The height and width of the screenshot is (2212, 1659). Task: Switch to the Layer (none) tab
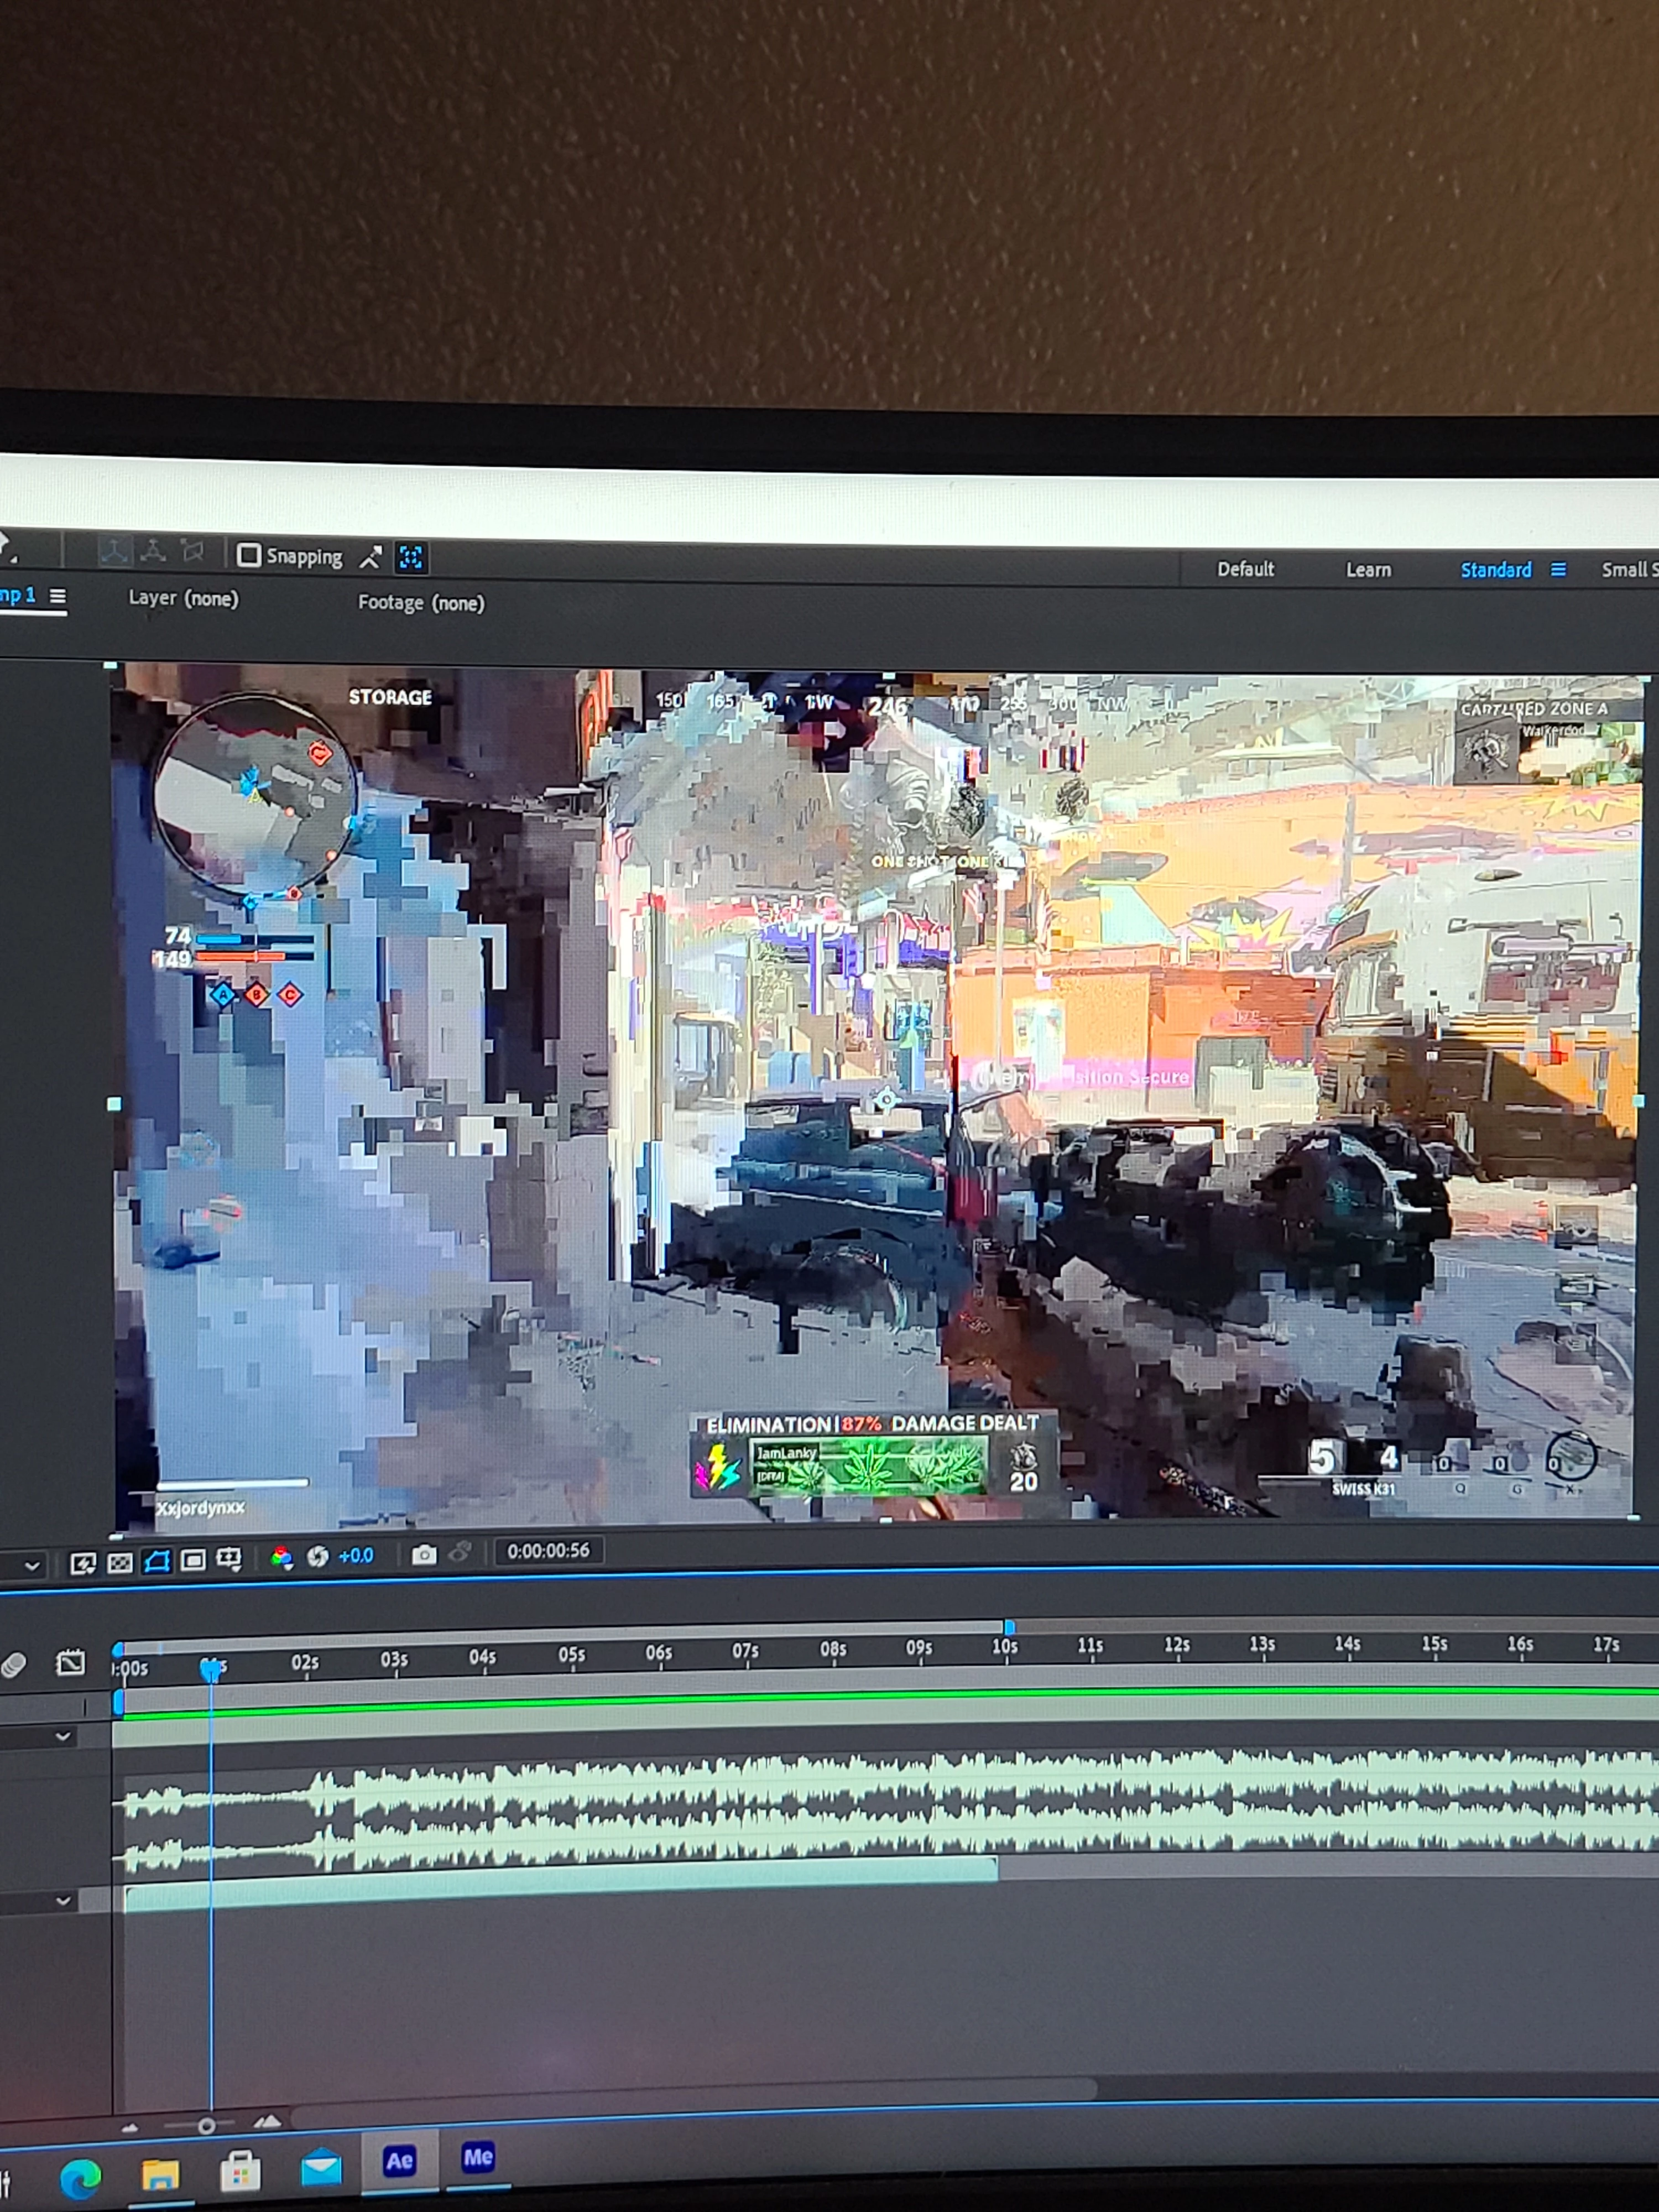click(x=183, y=598)
